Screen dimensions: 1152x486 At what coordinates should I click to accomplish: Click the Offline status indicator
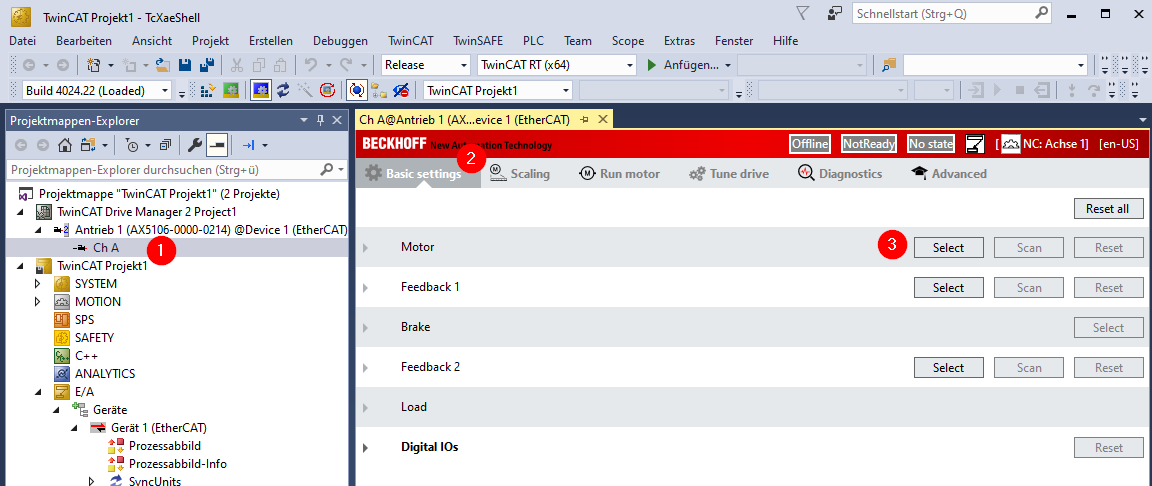810,144
